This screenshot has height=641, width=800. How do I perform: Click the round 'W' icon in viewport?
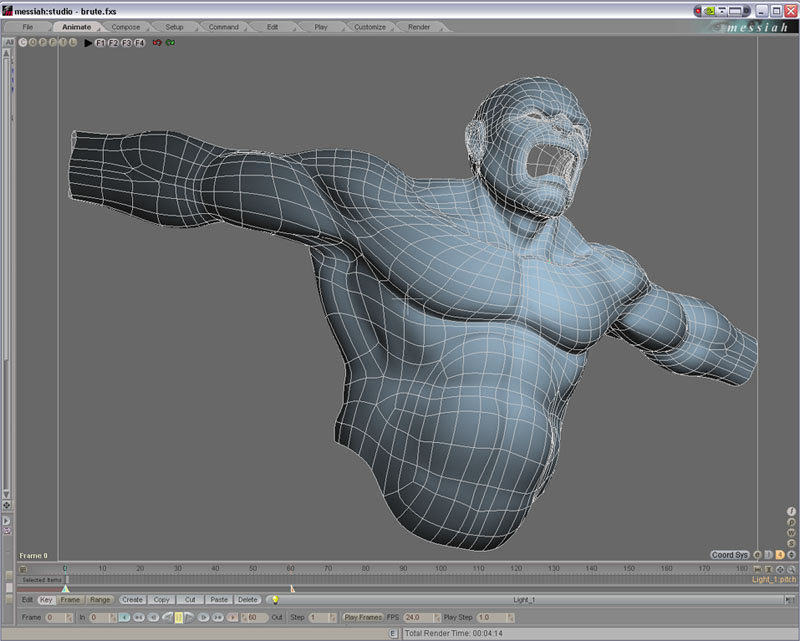point(792,532)
